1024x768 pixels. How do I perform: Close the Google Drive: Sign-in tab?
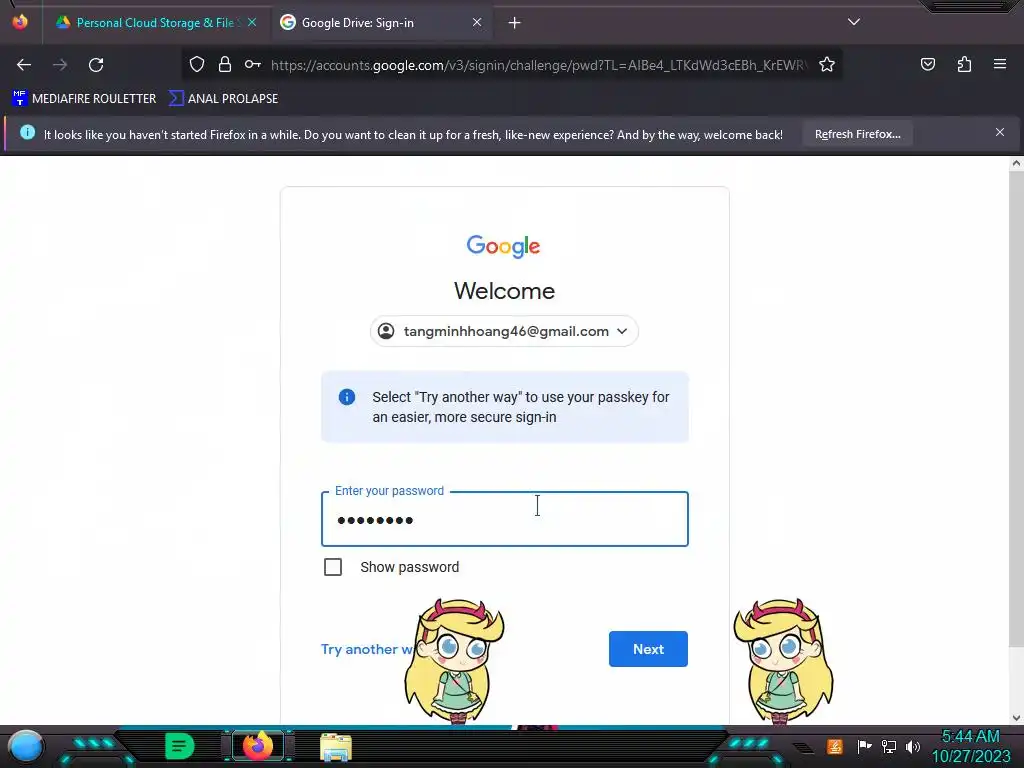[x=477, y=22]
